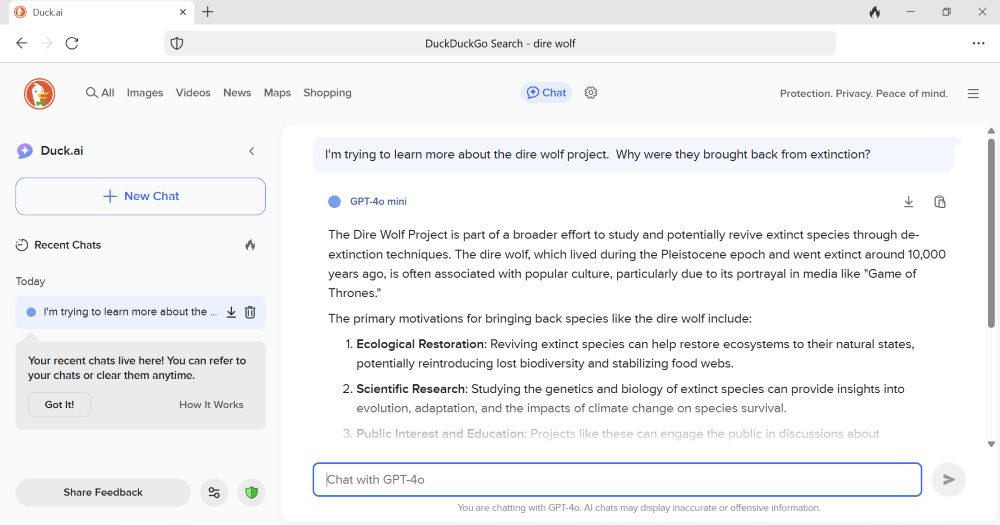Download the GPT-4o mini response

[909, 201]
